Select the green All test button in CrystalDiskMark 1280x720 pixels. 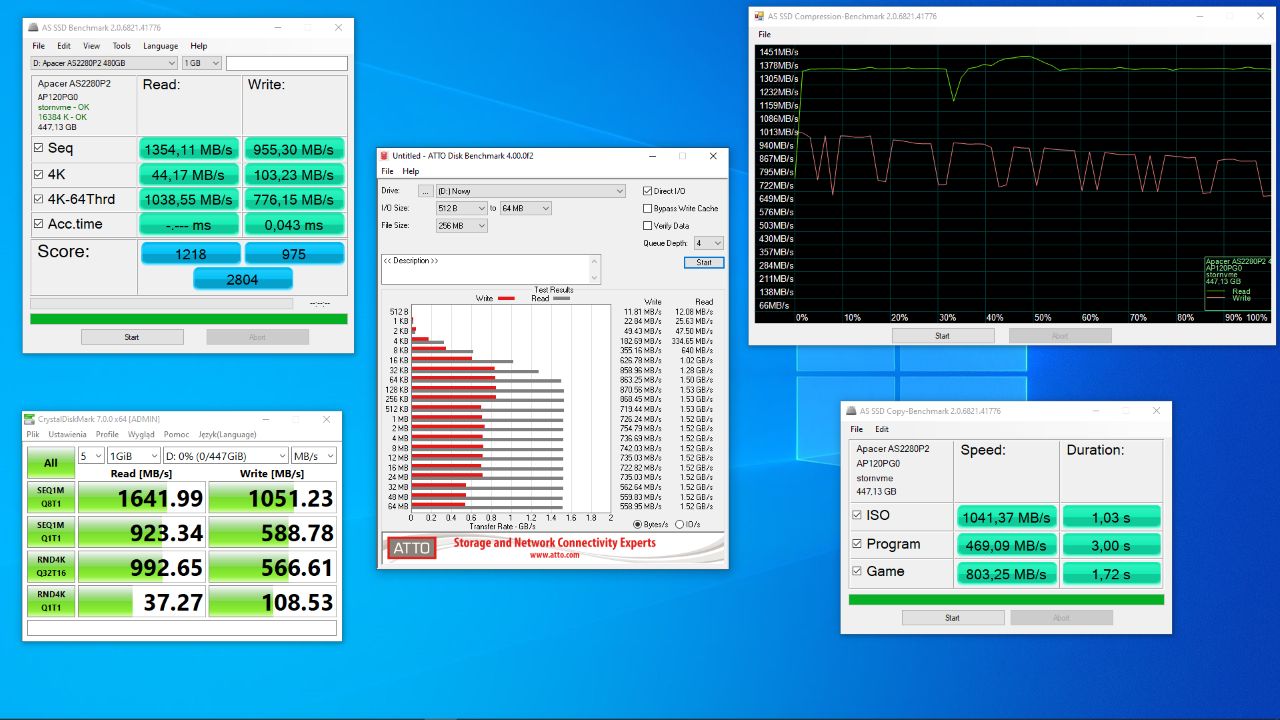49,462
